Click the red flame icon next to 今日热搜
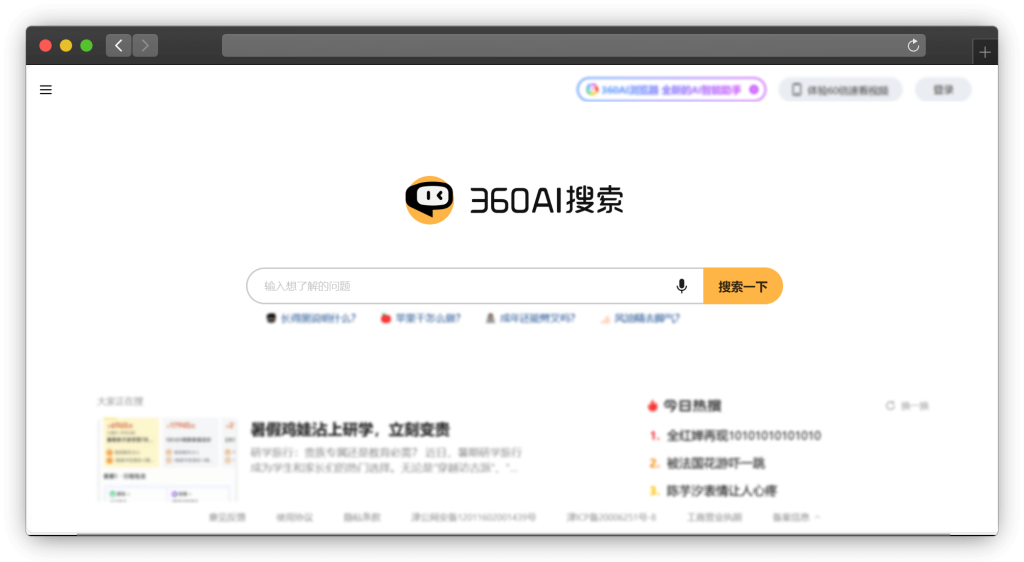The image size is (1024, 562). (x=652, y=406)
